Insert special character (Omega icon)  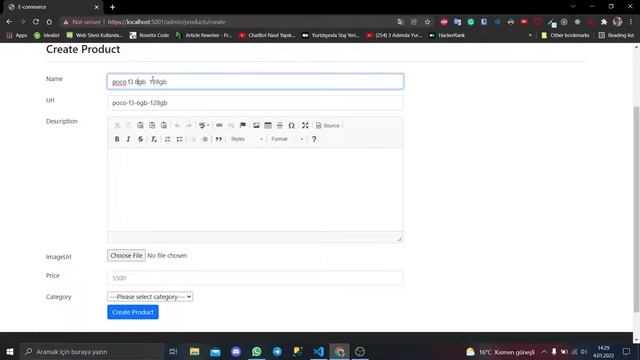pyautogui.click(x=291, y=125)
